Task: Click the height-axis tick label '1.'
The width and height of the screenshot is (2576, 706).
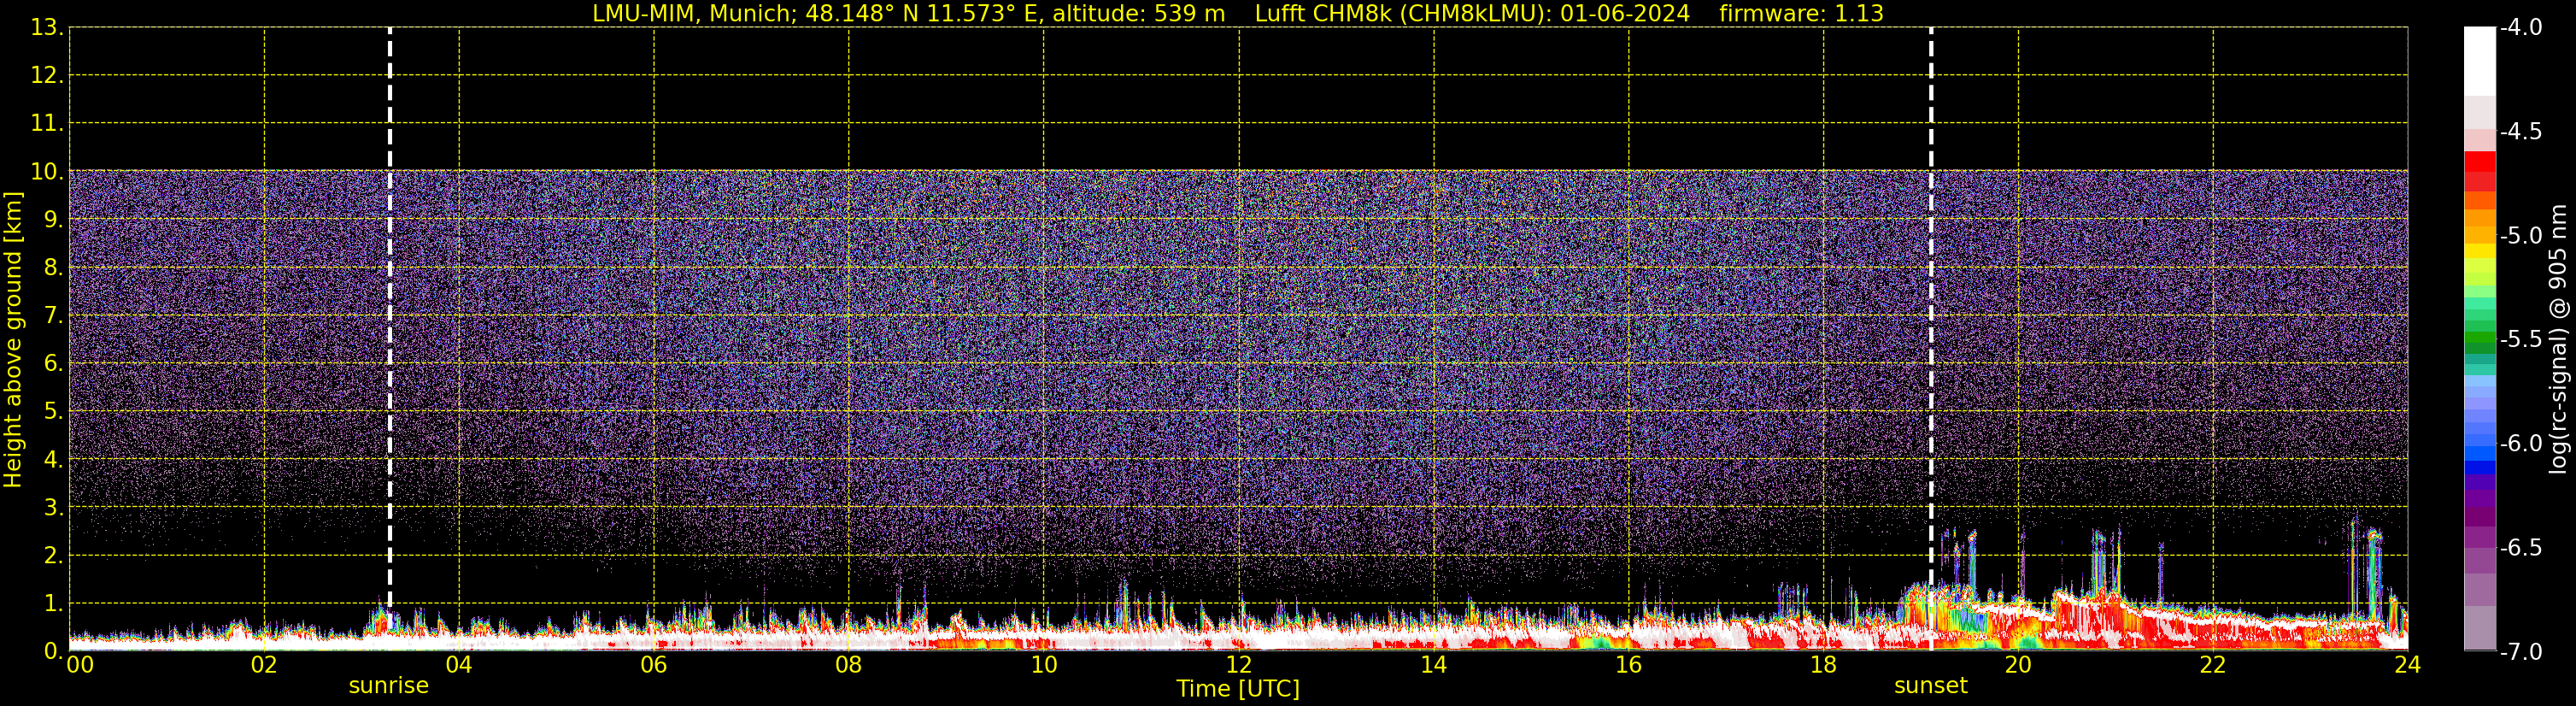Action: [53, 603]
